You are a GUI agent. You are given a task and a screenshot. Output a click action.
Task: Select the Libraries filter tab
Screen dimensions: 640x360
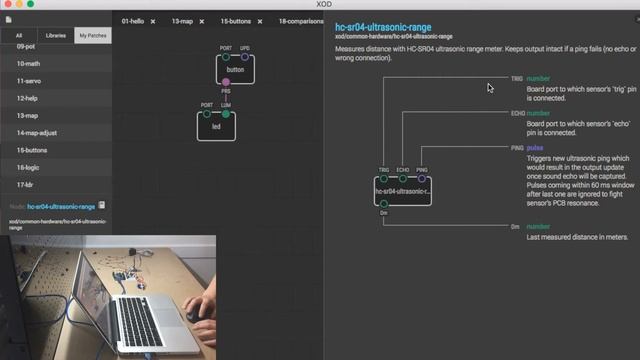56,36
